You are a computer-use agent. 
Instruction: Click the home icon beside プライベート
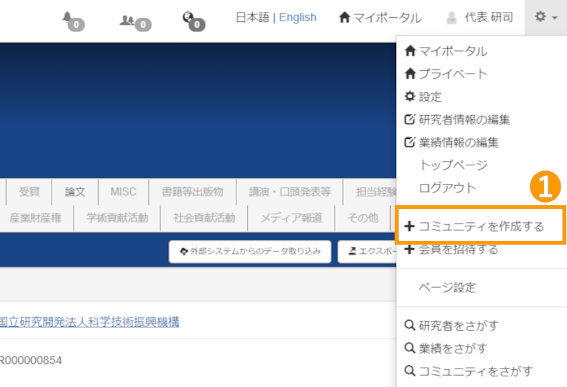click(410, 74)
